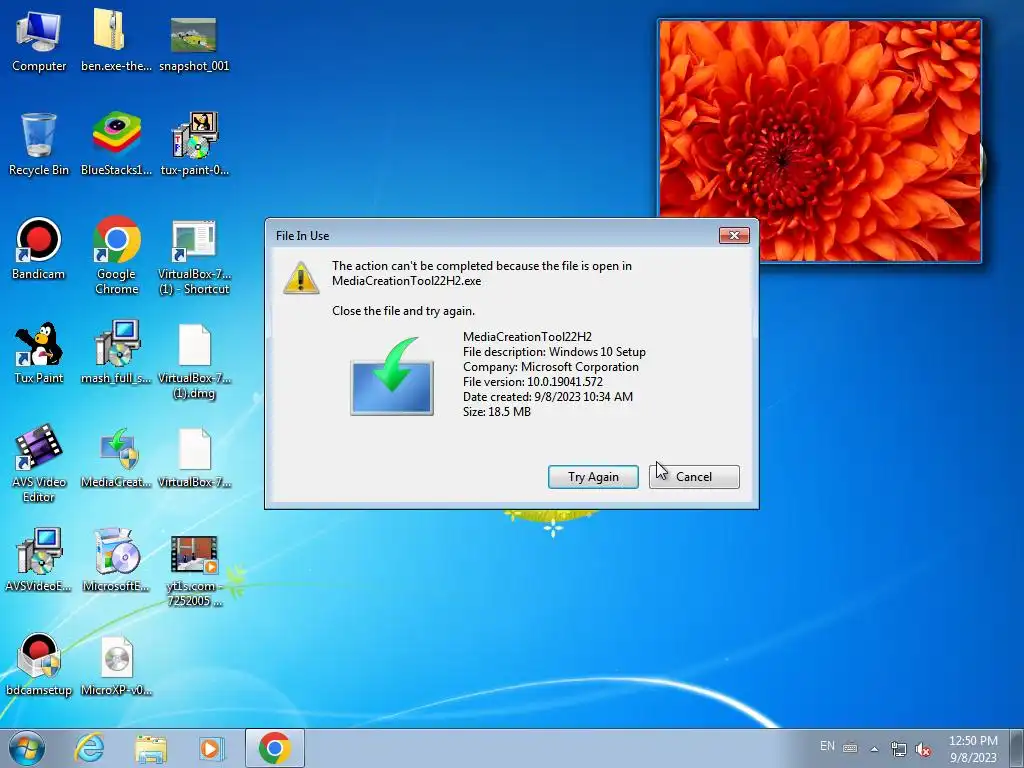
Task: Click 'Company: Microsoft Corporation' text
Action: click(551, 366)
